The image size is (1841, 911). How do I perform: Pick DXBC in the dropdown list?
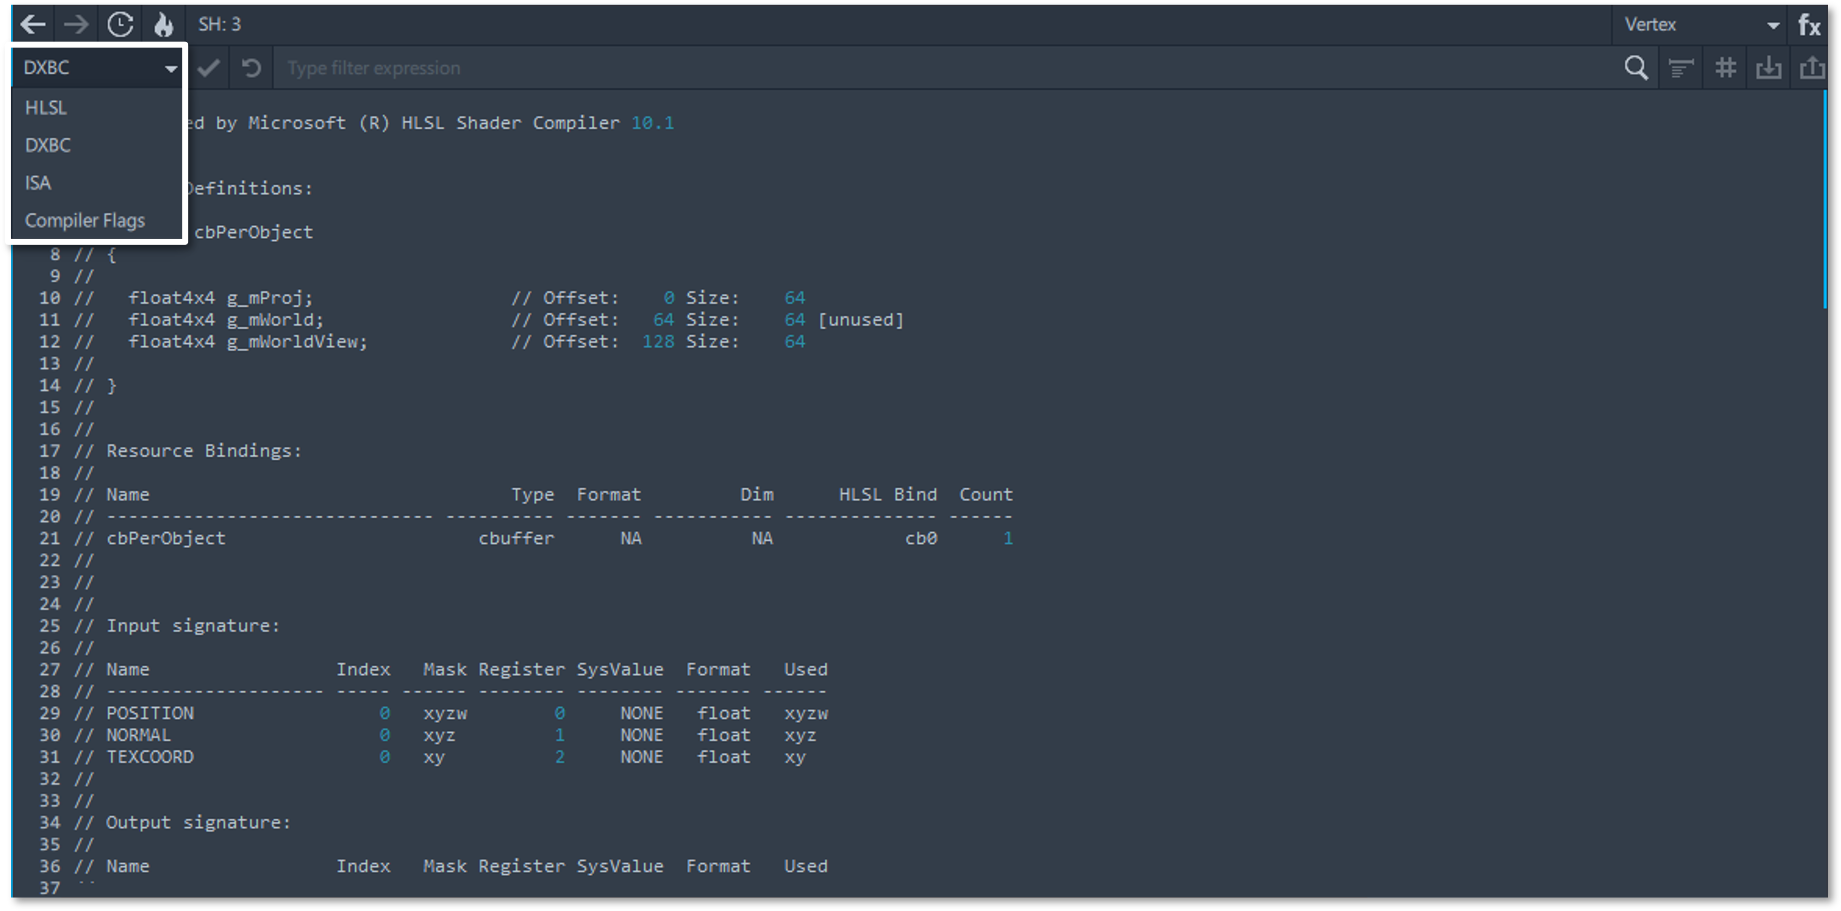[48, 145]
